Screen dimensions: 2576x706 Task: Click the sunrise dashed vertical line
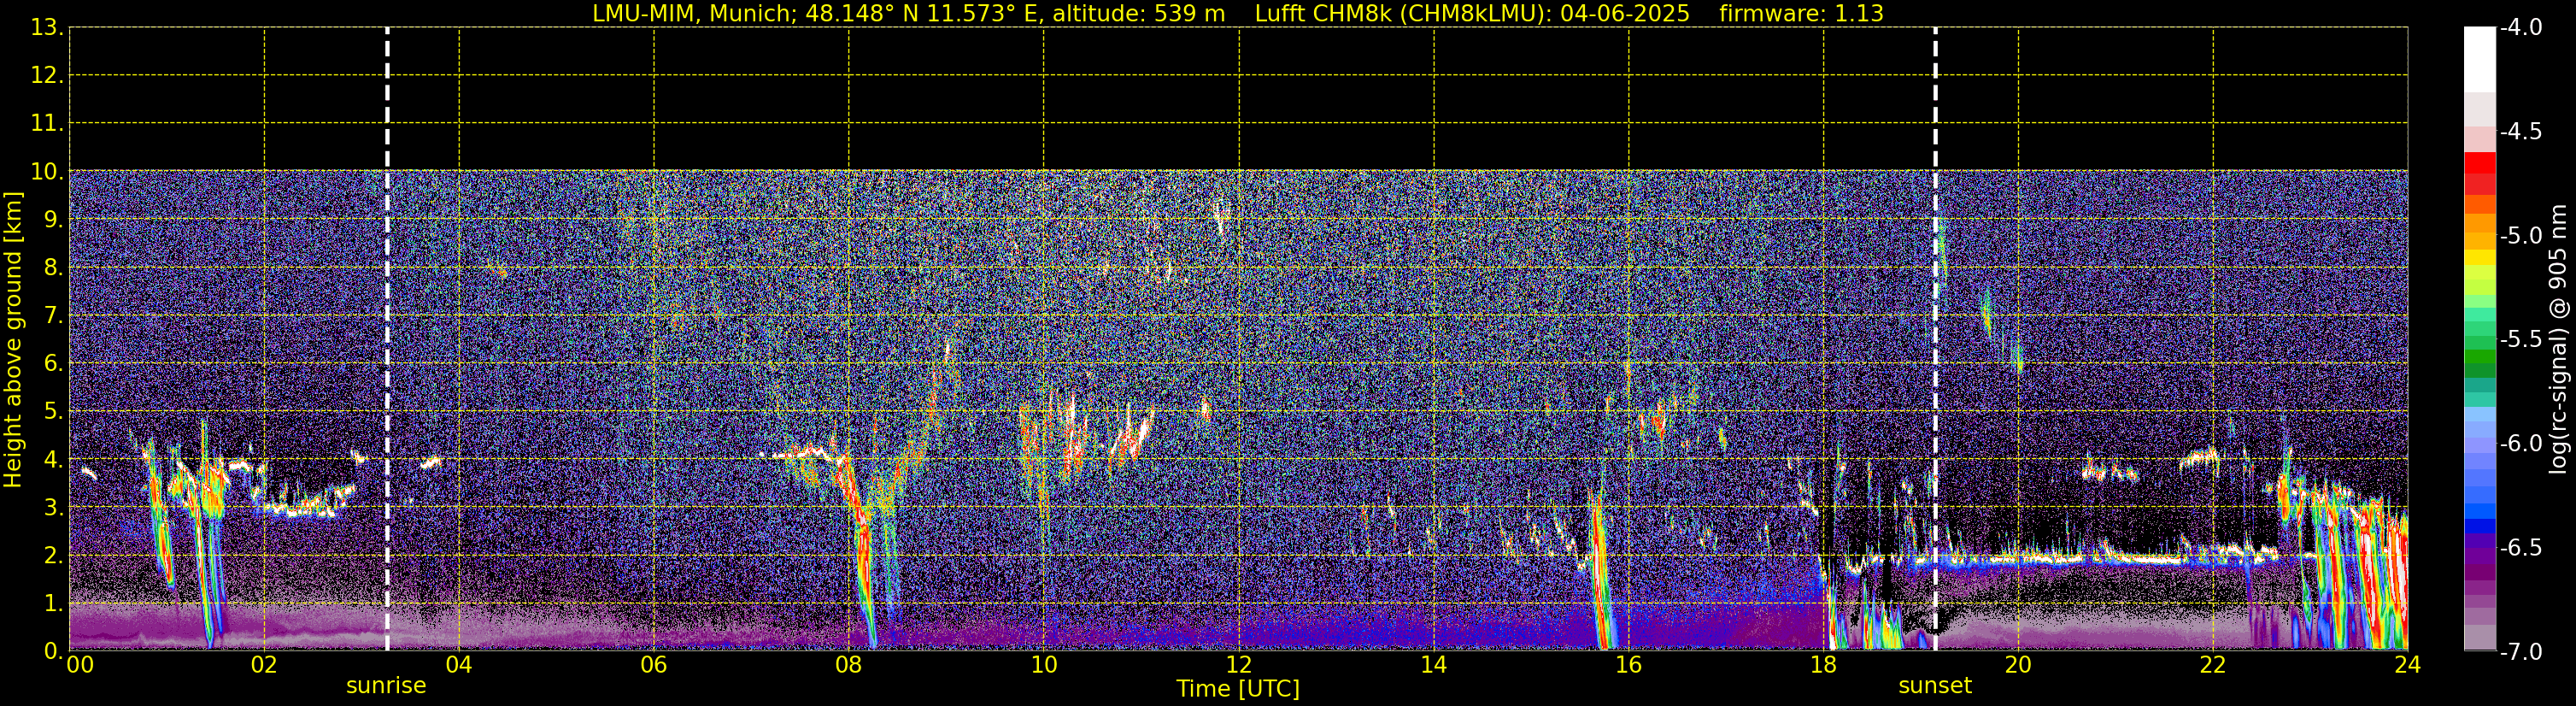(x=387, y=338)
